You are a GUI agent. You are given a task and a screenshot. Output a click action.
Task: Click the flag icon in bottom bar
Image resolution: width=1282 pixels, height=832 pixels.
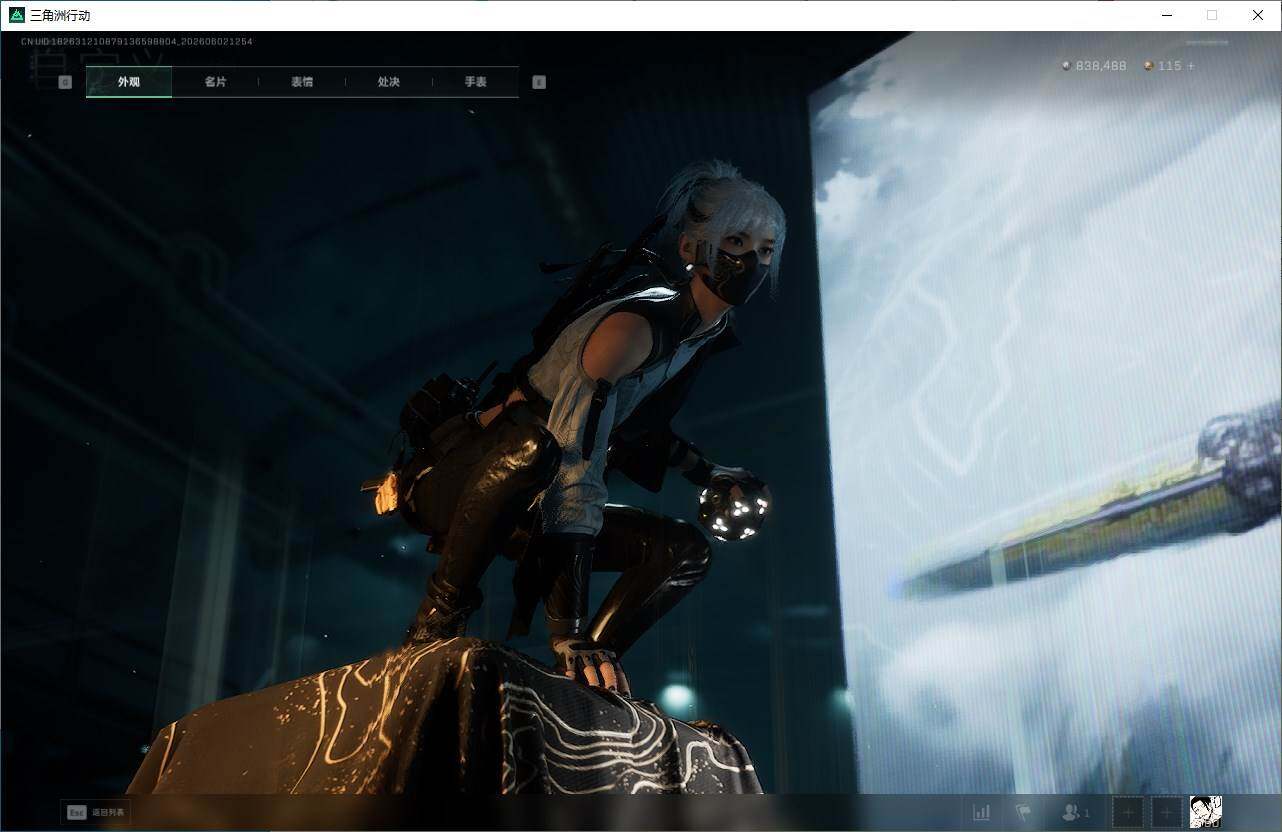[x=1024, y=812]
